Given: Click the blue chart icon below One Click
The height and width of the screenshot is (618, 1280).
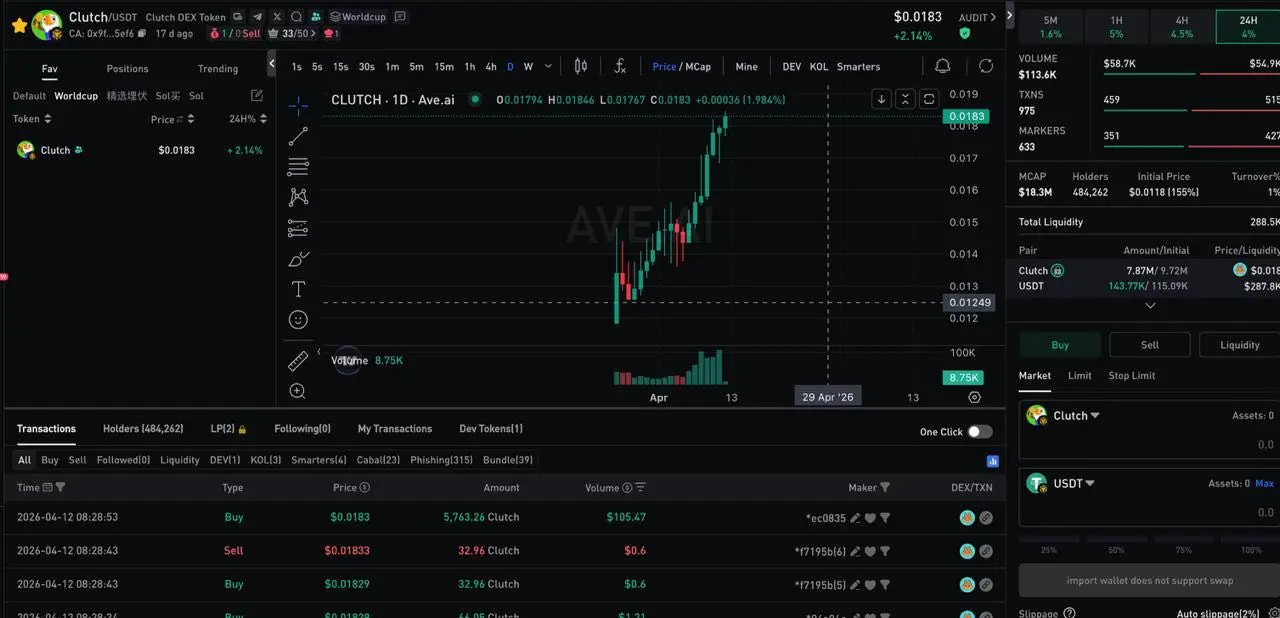Looking at the screenshot, I should click(993, 461).
